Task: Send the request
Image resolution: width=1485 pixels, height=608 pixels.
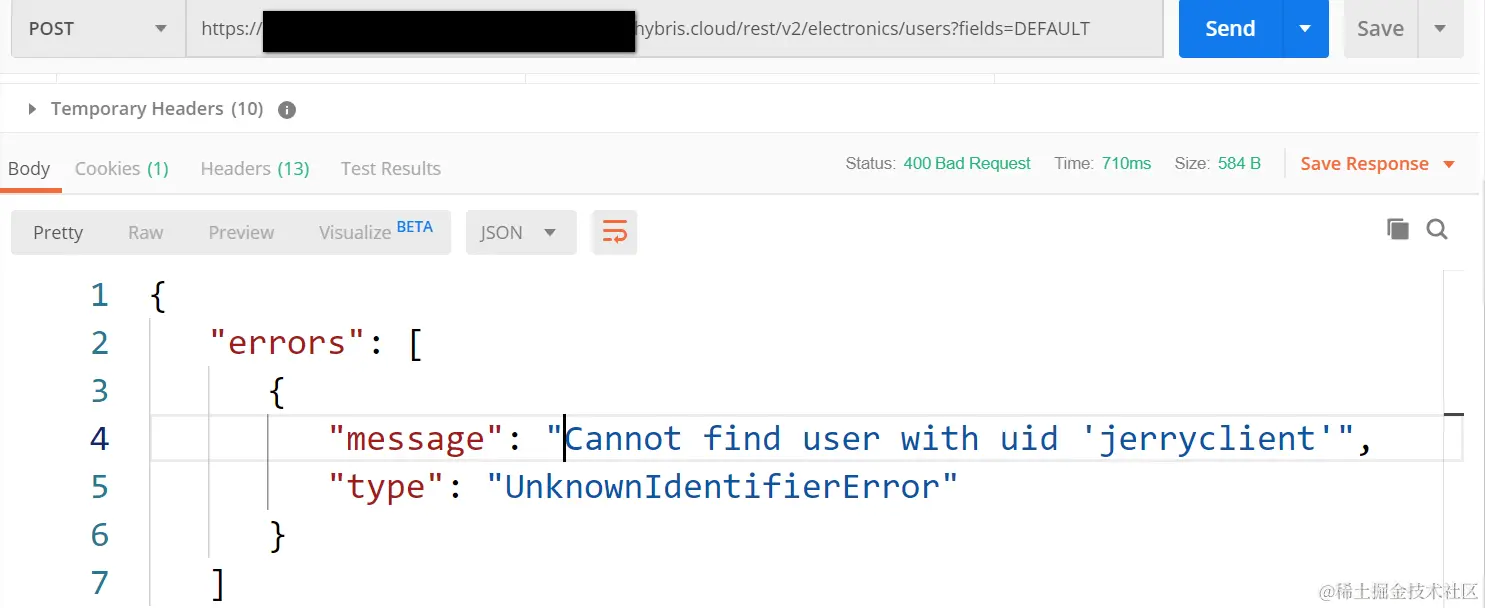Action: [1230, 29]
